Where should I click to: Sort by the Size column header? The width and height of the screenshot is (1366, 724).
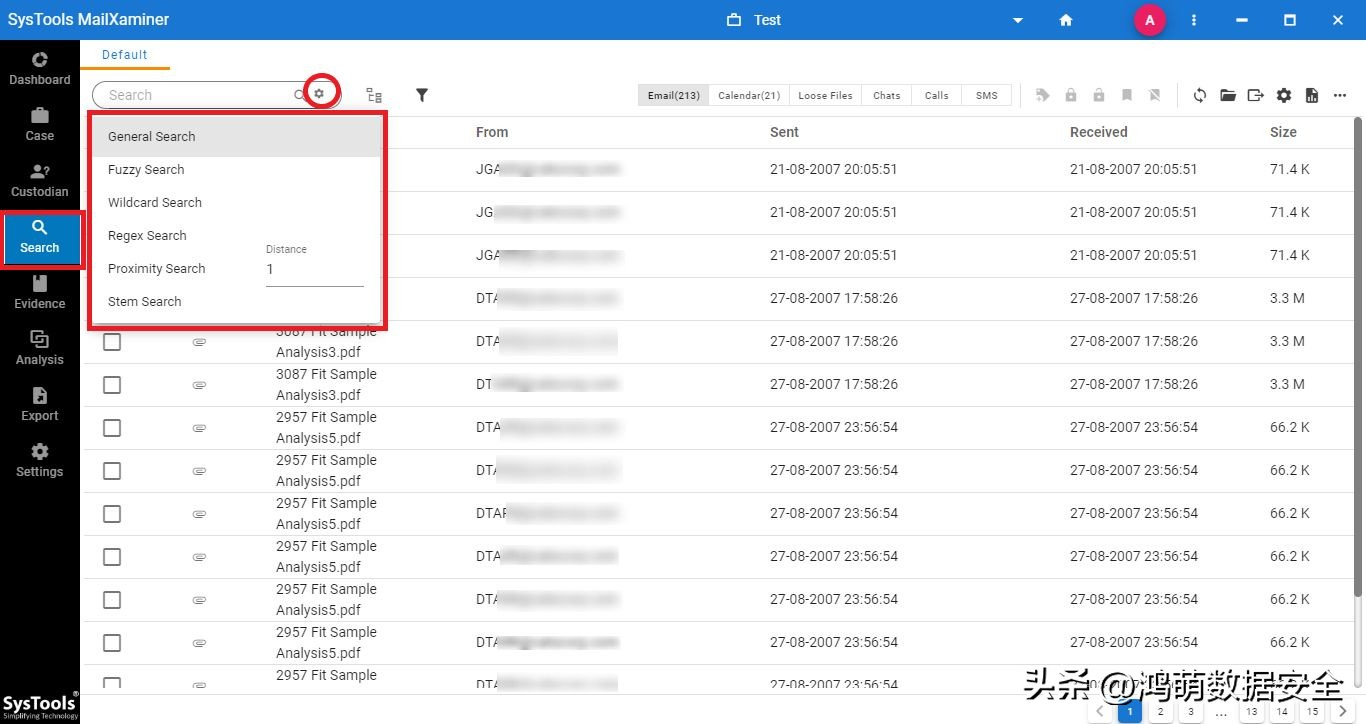point(1284,132)
